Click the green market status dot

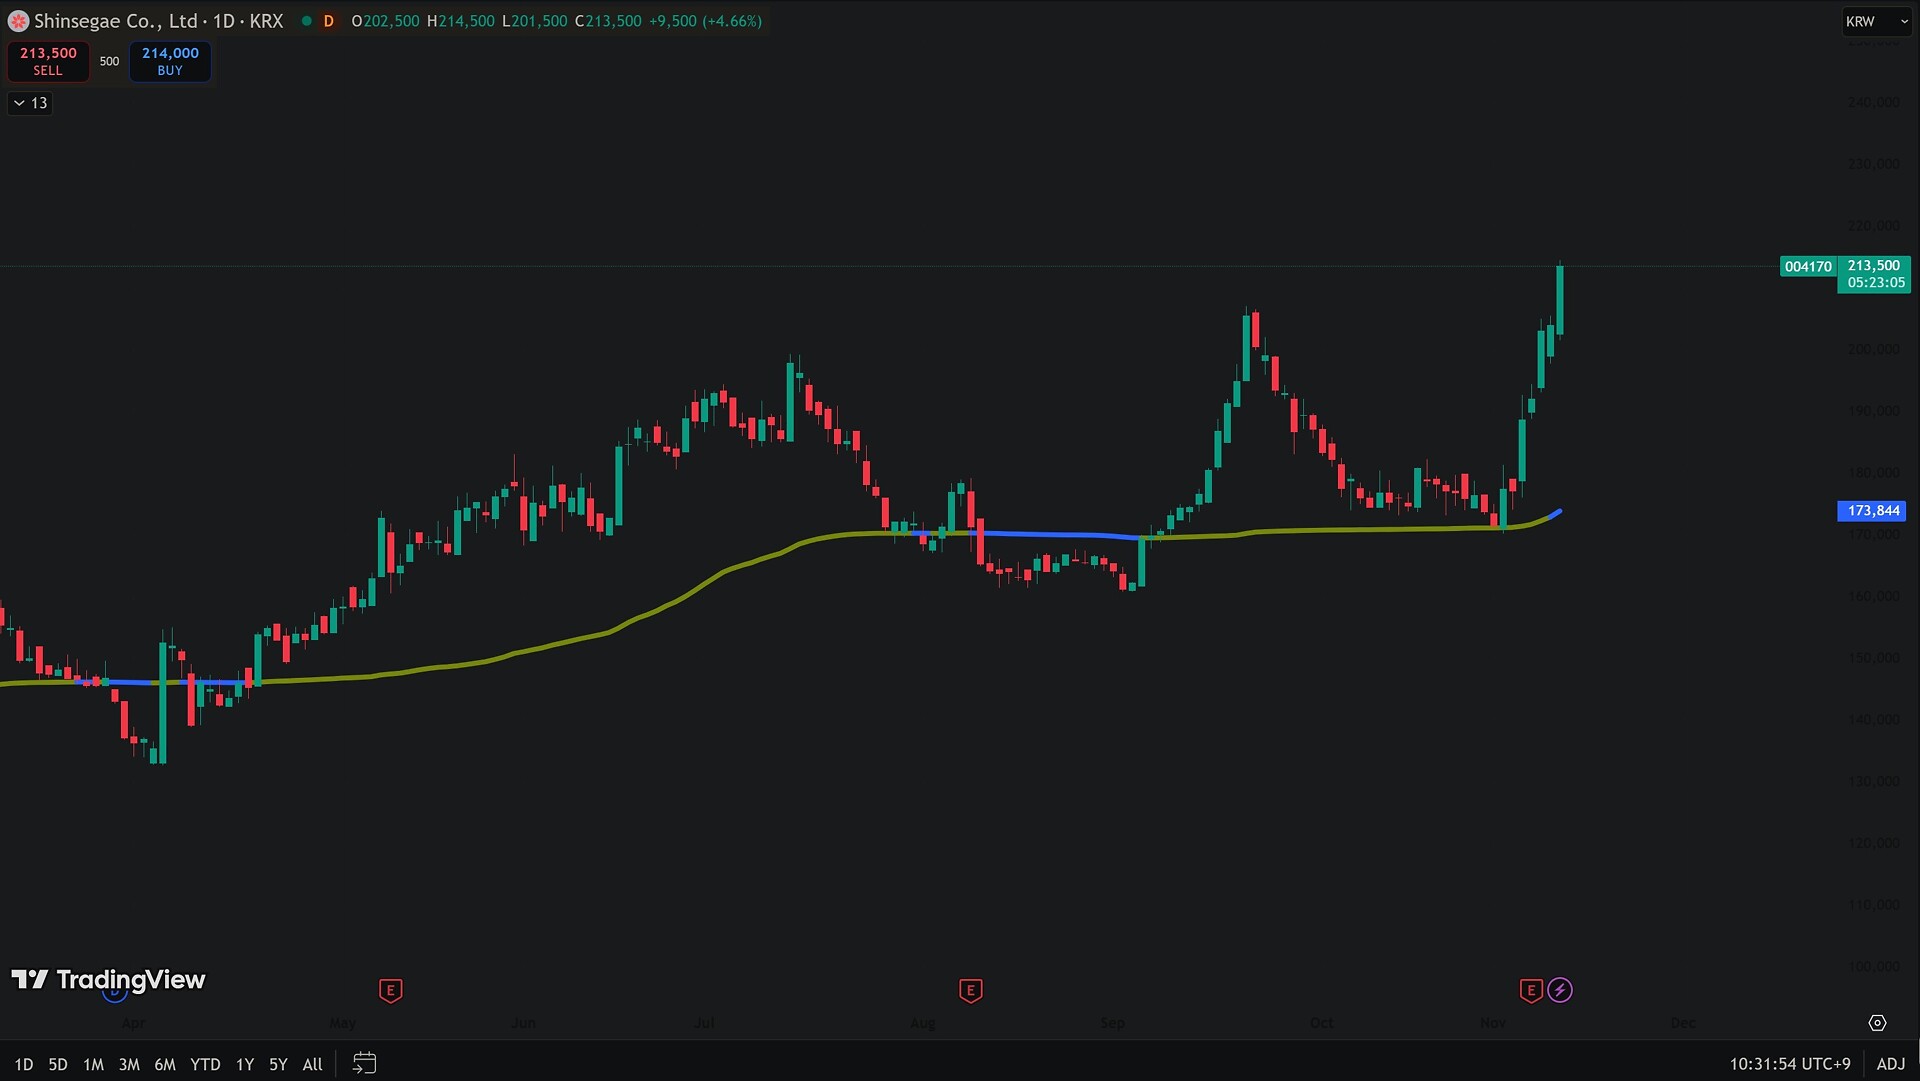coord(306,21)
